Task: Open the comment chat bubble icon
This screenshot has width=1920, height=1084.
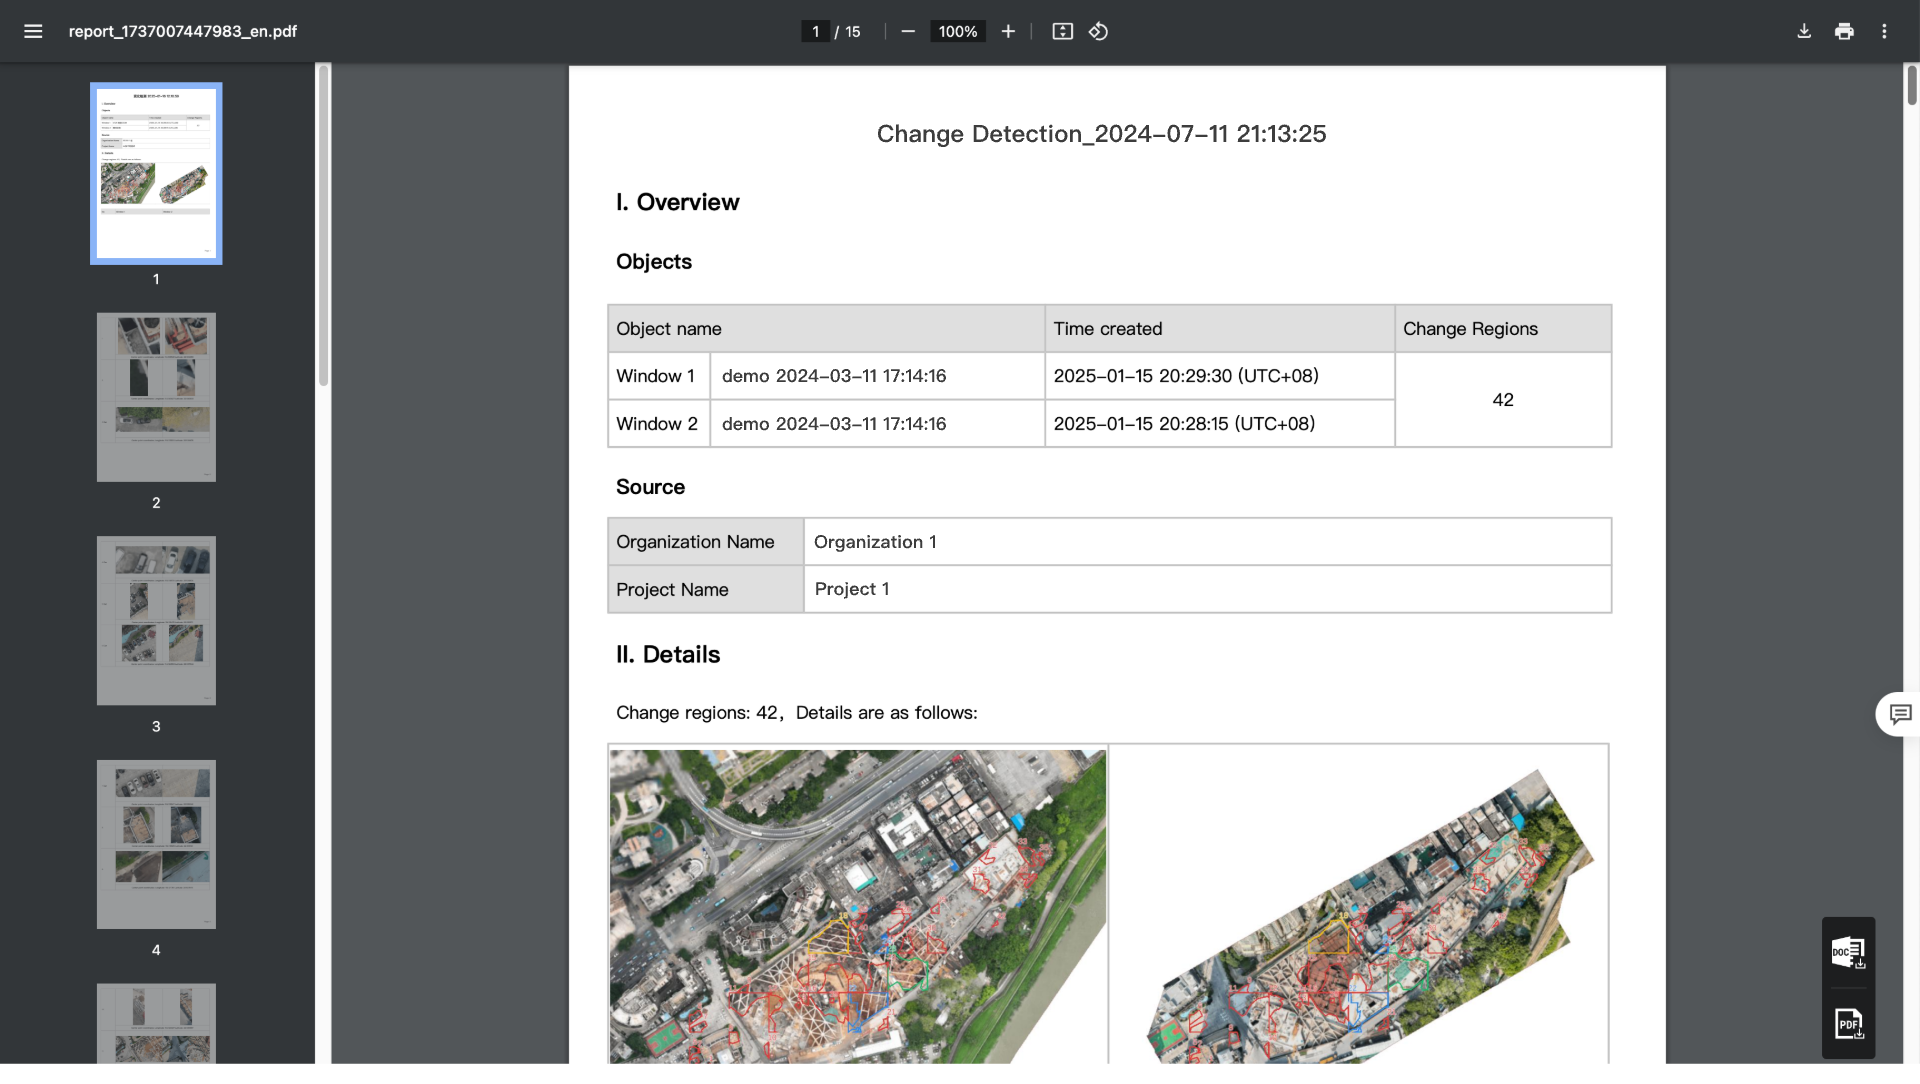Action: pos(1900,714)
